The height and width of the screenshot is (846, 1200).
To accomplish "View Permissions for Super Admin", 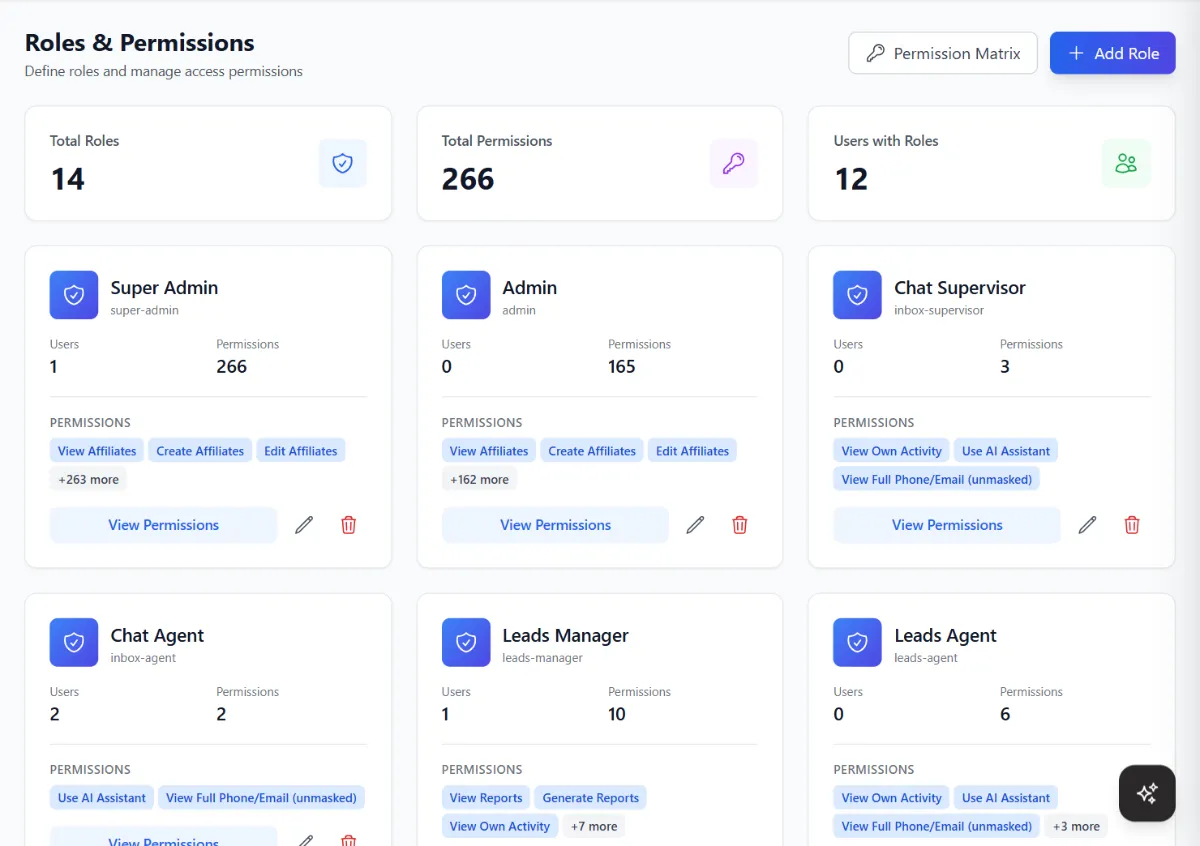I will coord(163,525).
